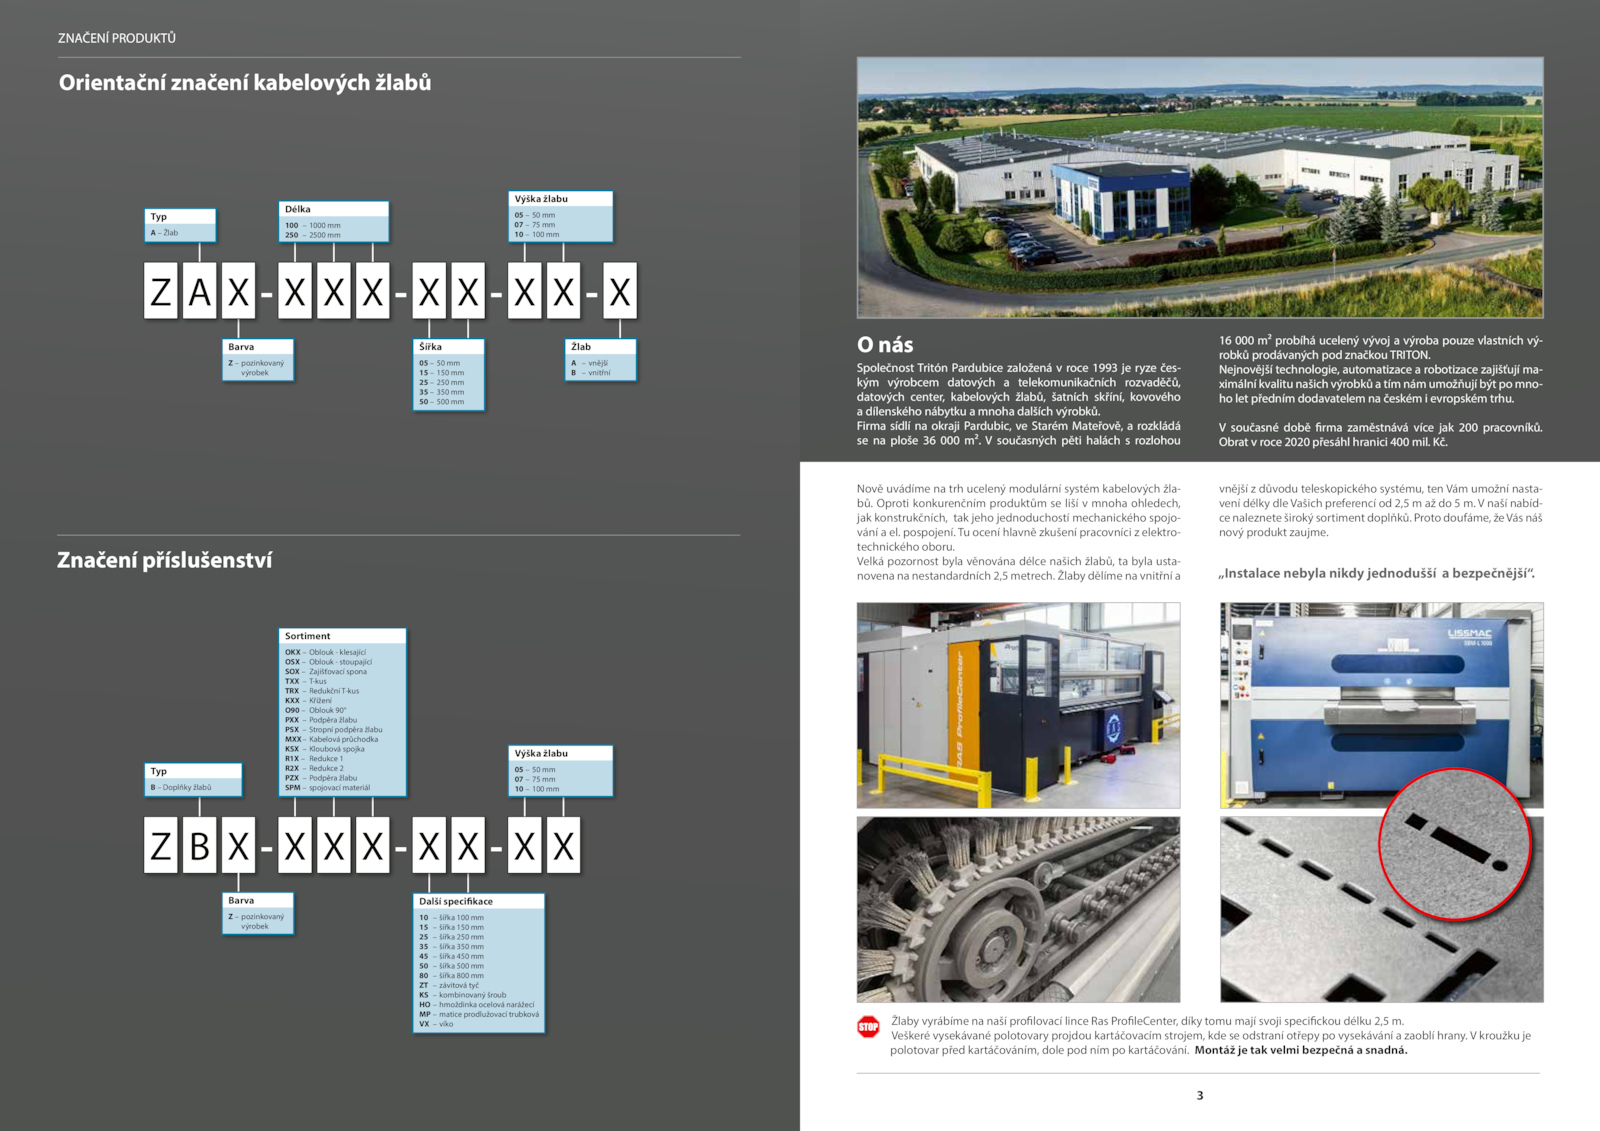1600x1131 pixels.
Task: Click 'MXX – Kabelová průchodka' entry
Action: point(331,739)
